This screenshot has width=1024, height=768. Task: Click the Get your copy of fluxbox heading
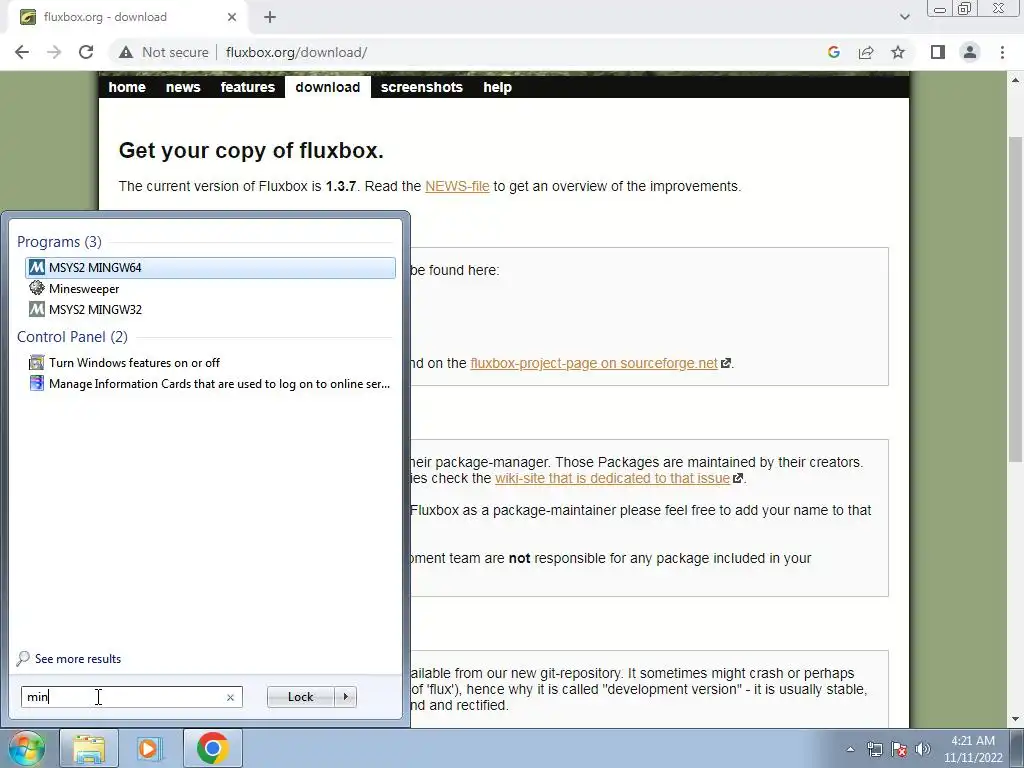[x=251, y=150]
